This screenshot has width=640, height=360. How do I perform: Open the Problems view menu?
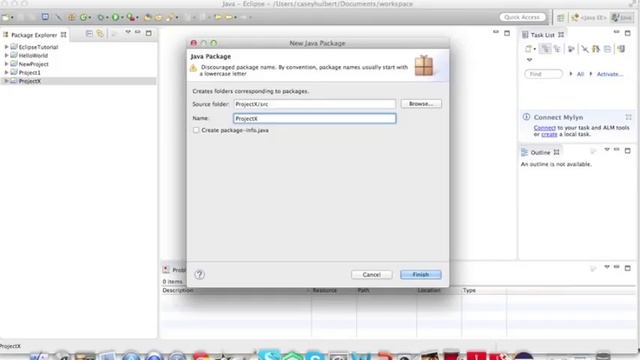tap(607, 267)
